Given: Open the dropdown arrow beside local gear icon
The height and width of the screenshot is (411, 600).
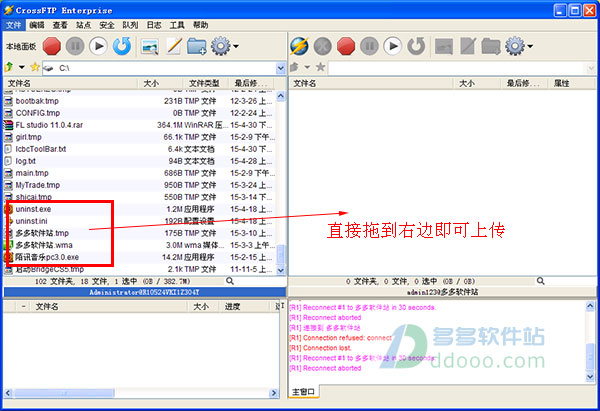Looking at the screenshot, I should pyautogui.click(x=236, y=46).
